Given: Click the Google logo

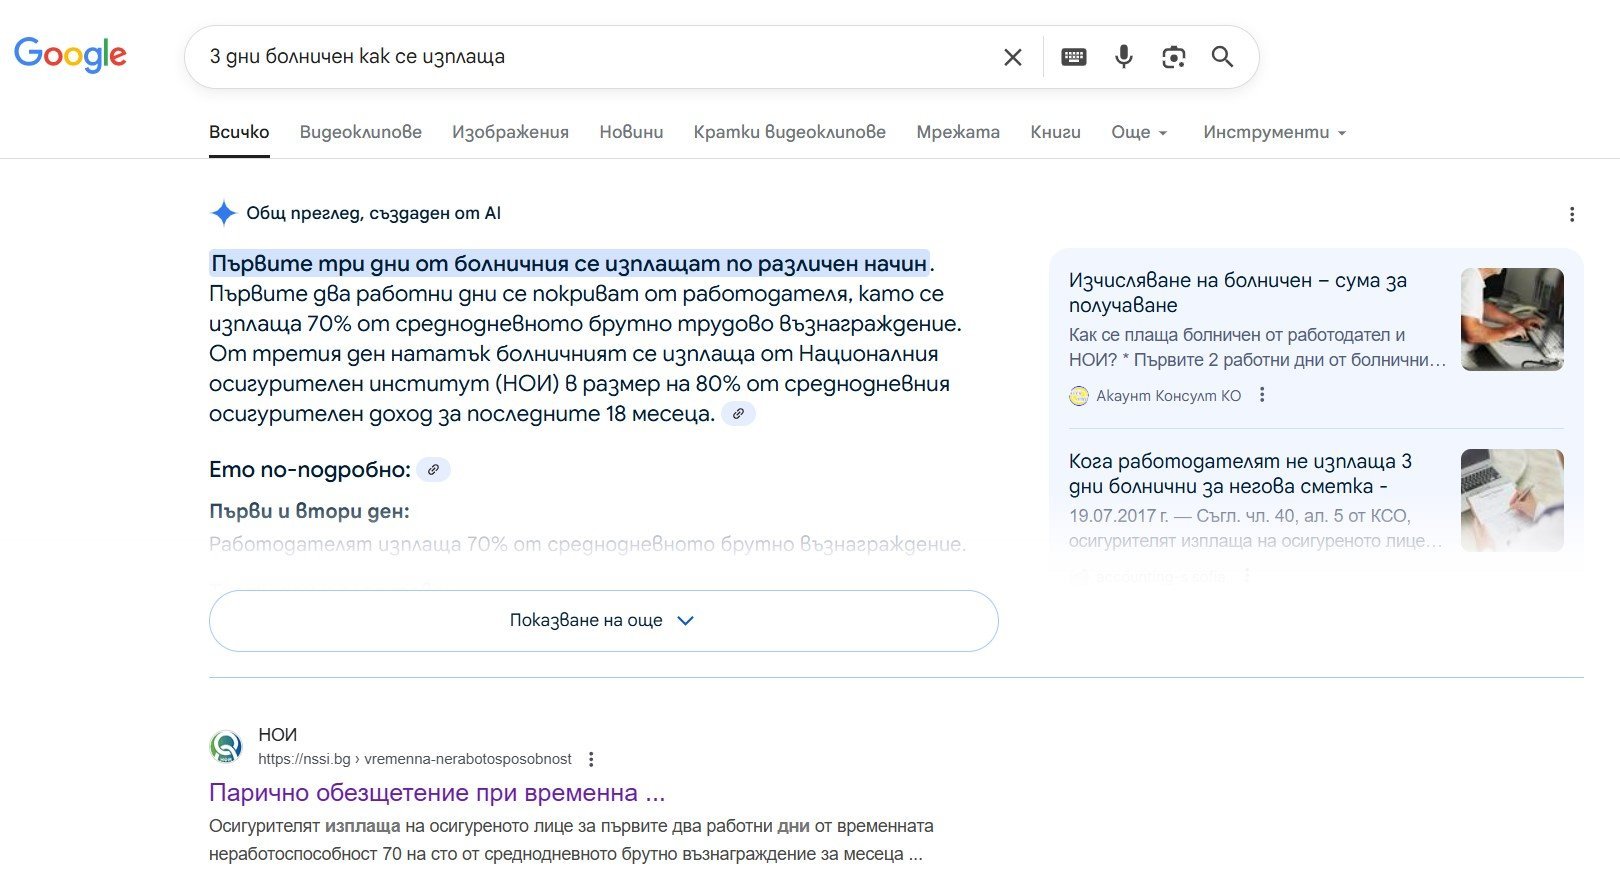Looking at the screenshot, I should pos(70,55).
